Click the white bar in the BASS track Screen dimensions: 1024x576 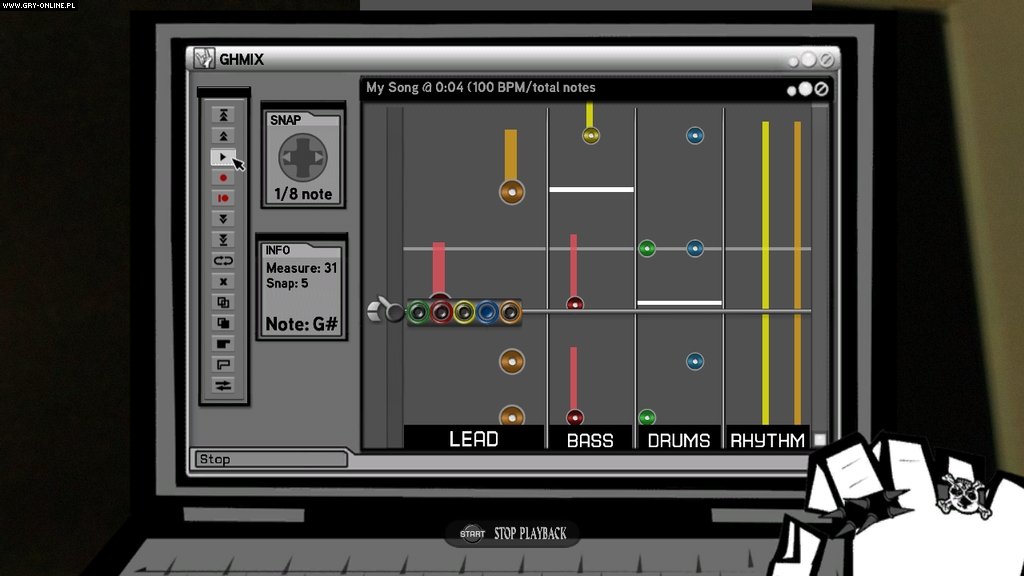591,189
